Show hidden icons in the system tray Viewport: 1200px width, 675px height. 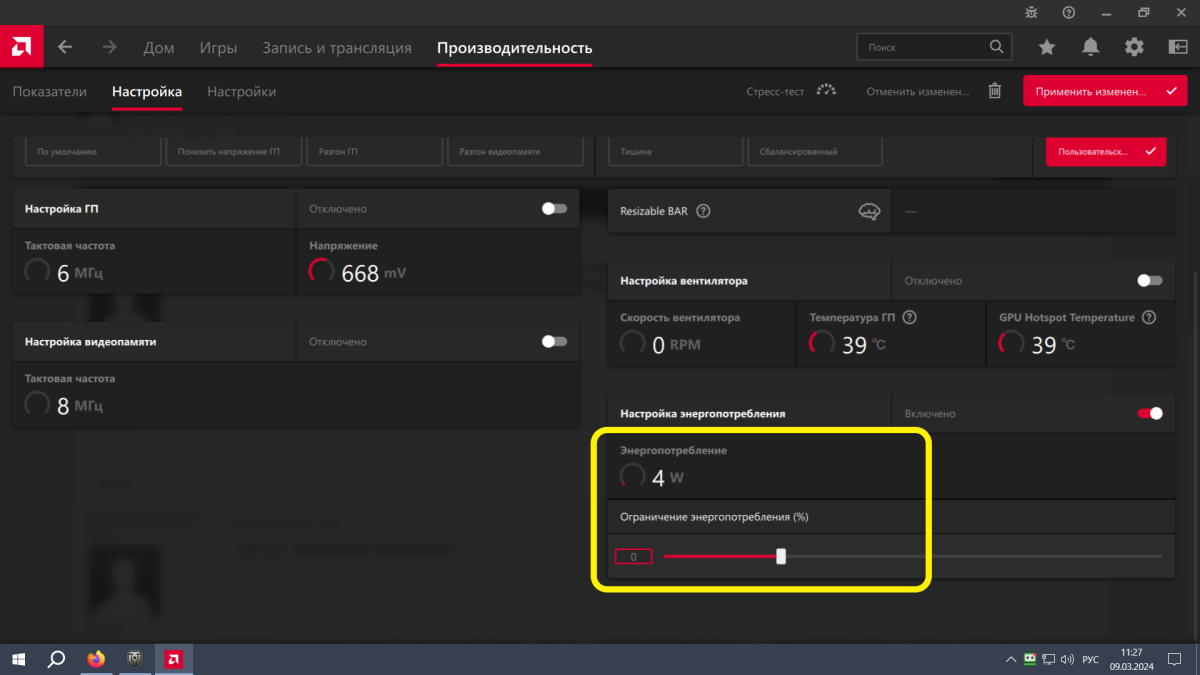[x=1009, y=659]
